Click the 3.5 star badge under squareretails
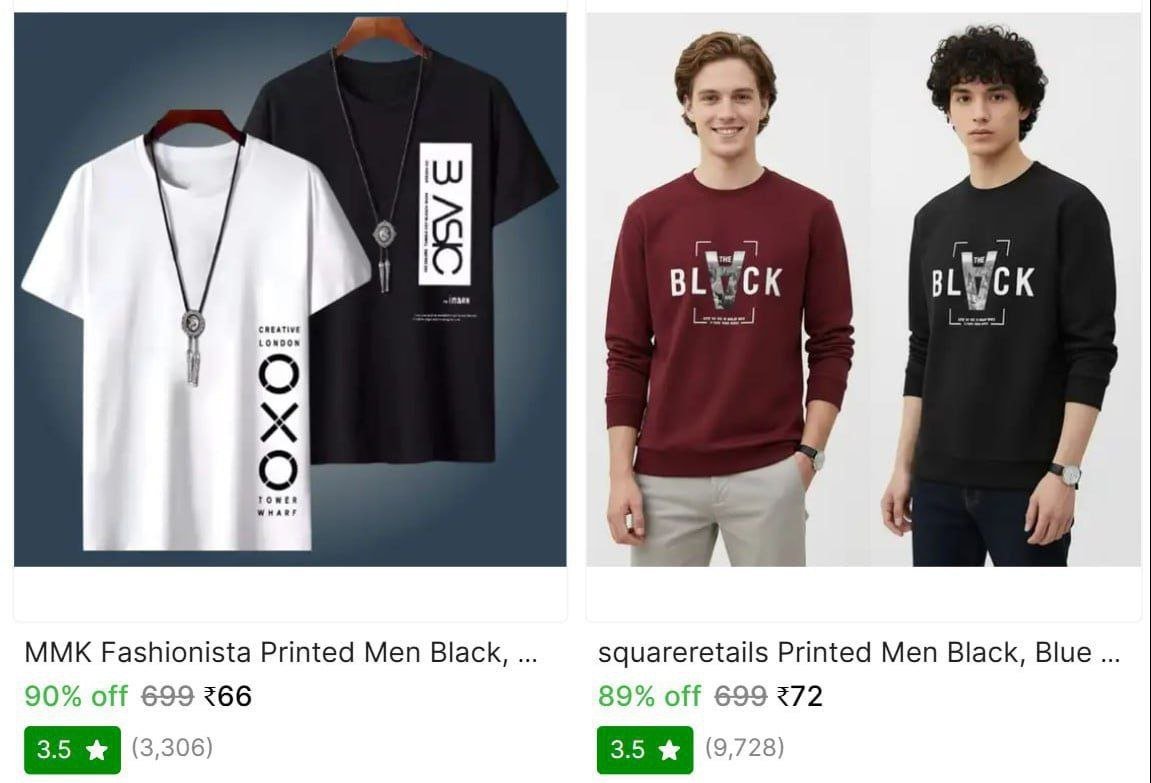The image size is (1151, 783). point(645,749)
